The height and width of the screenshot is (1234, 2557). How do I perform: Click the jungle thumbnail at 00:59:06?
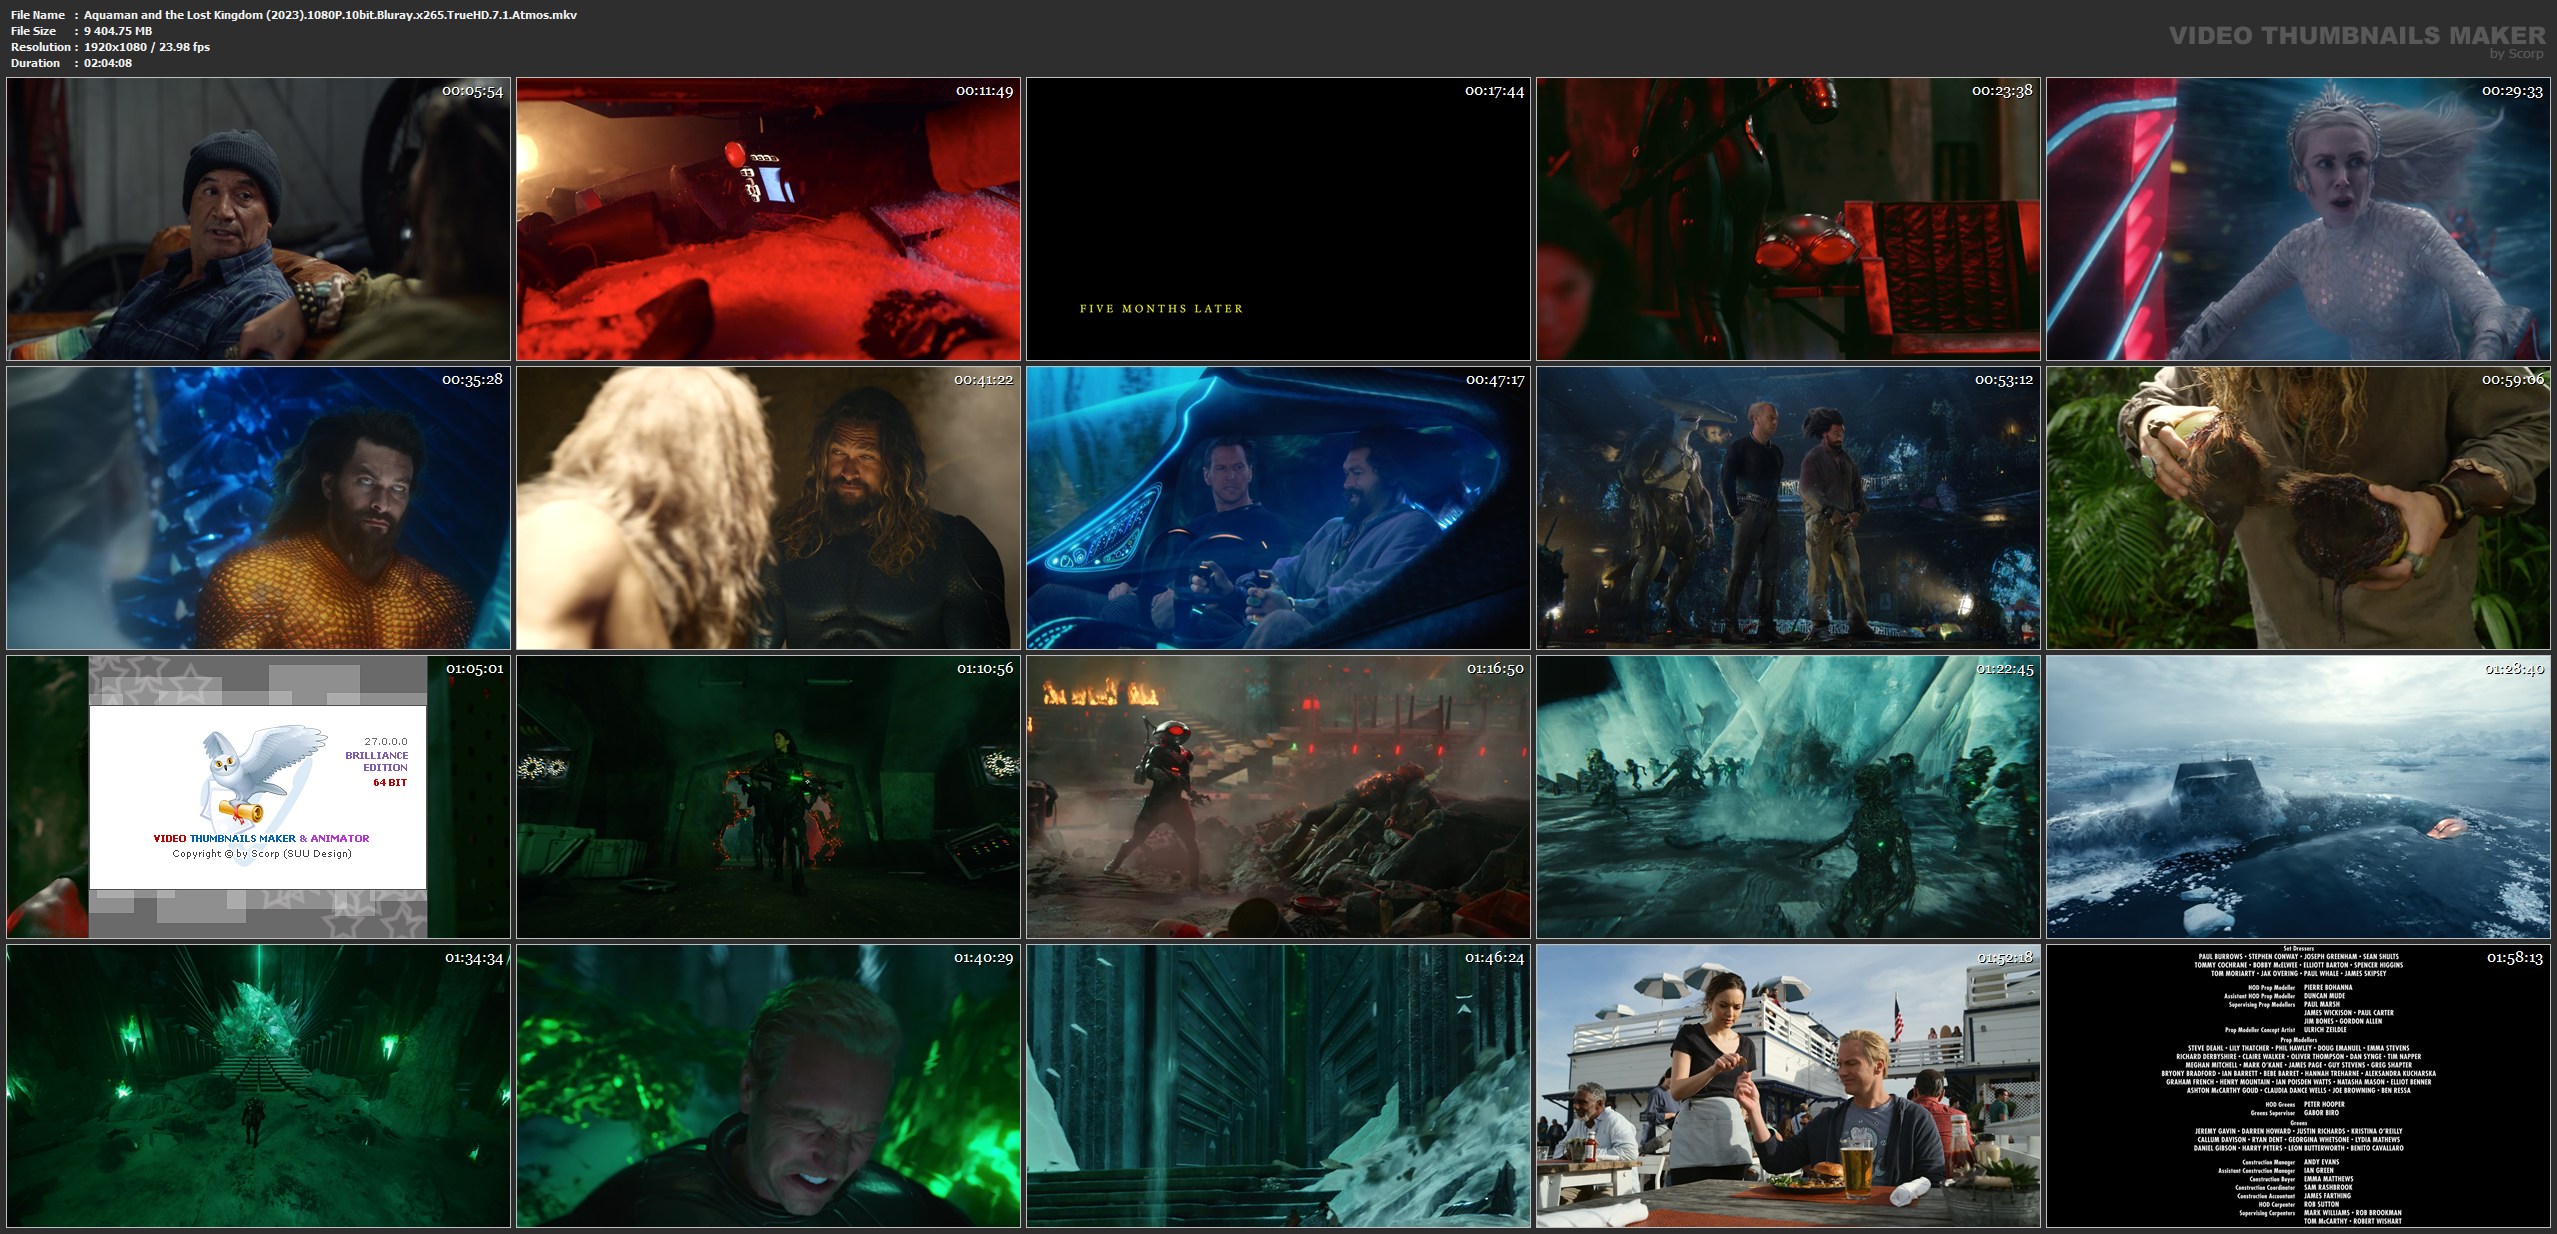(x=2297, y=508)
